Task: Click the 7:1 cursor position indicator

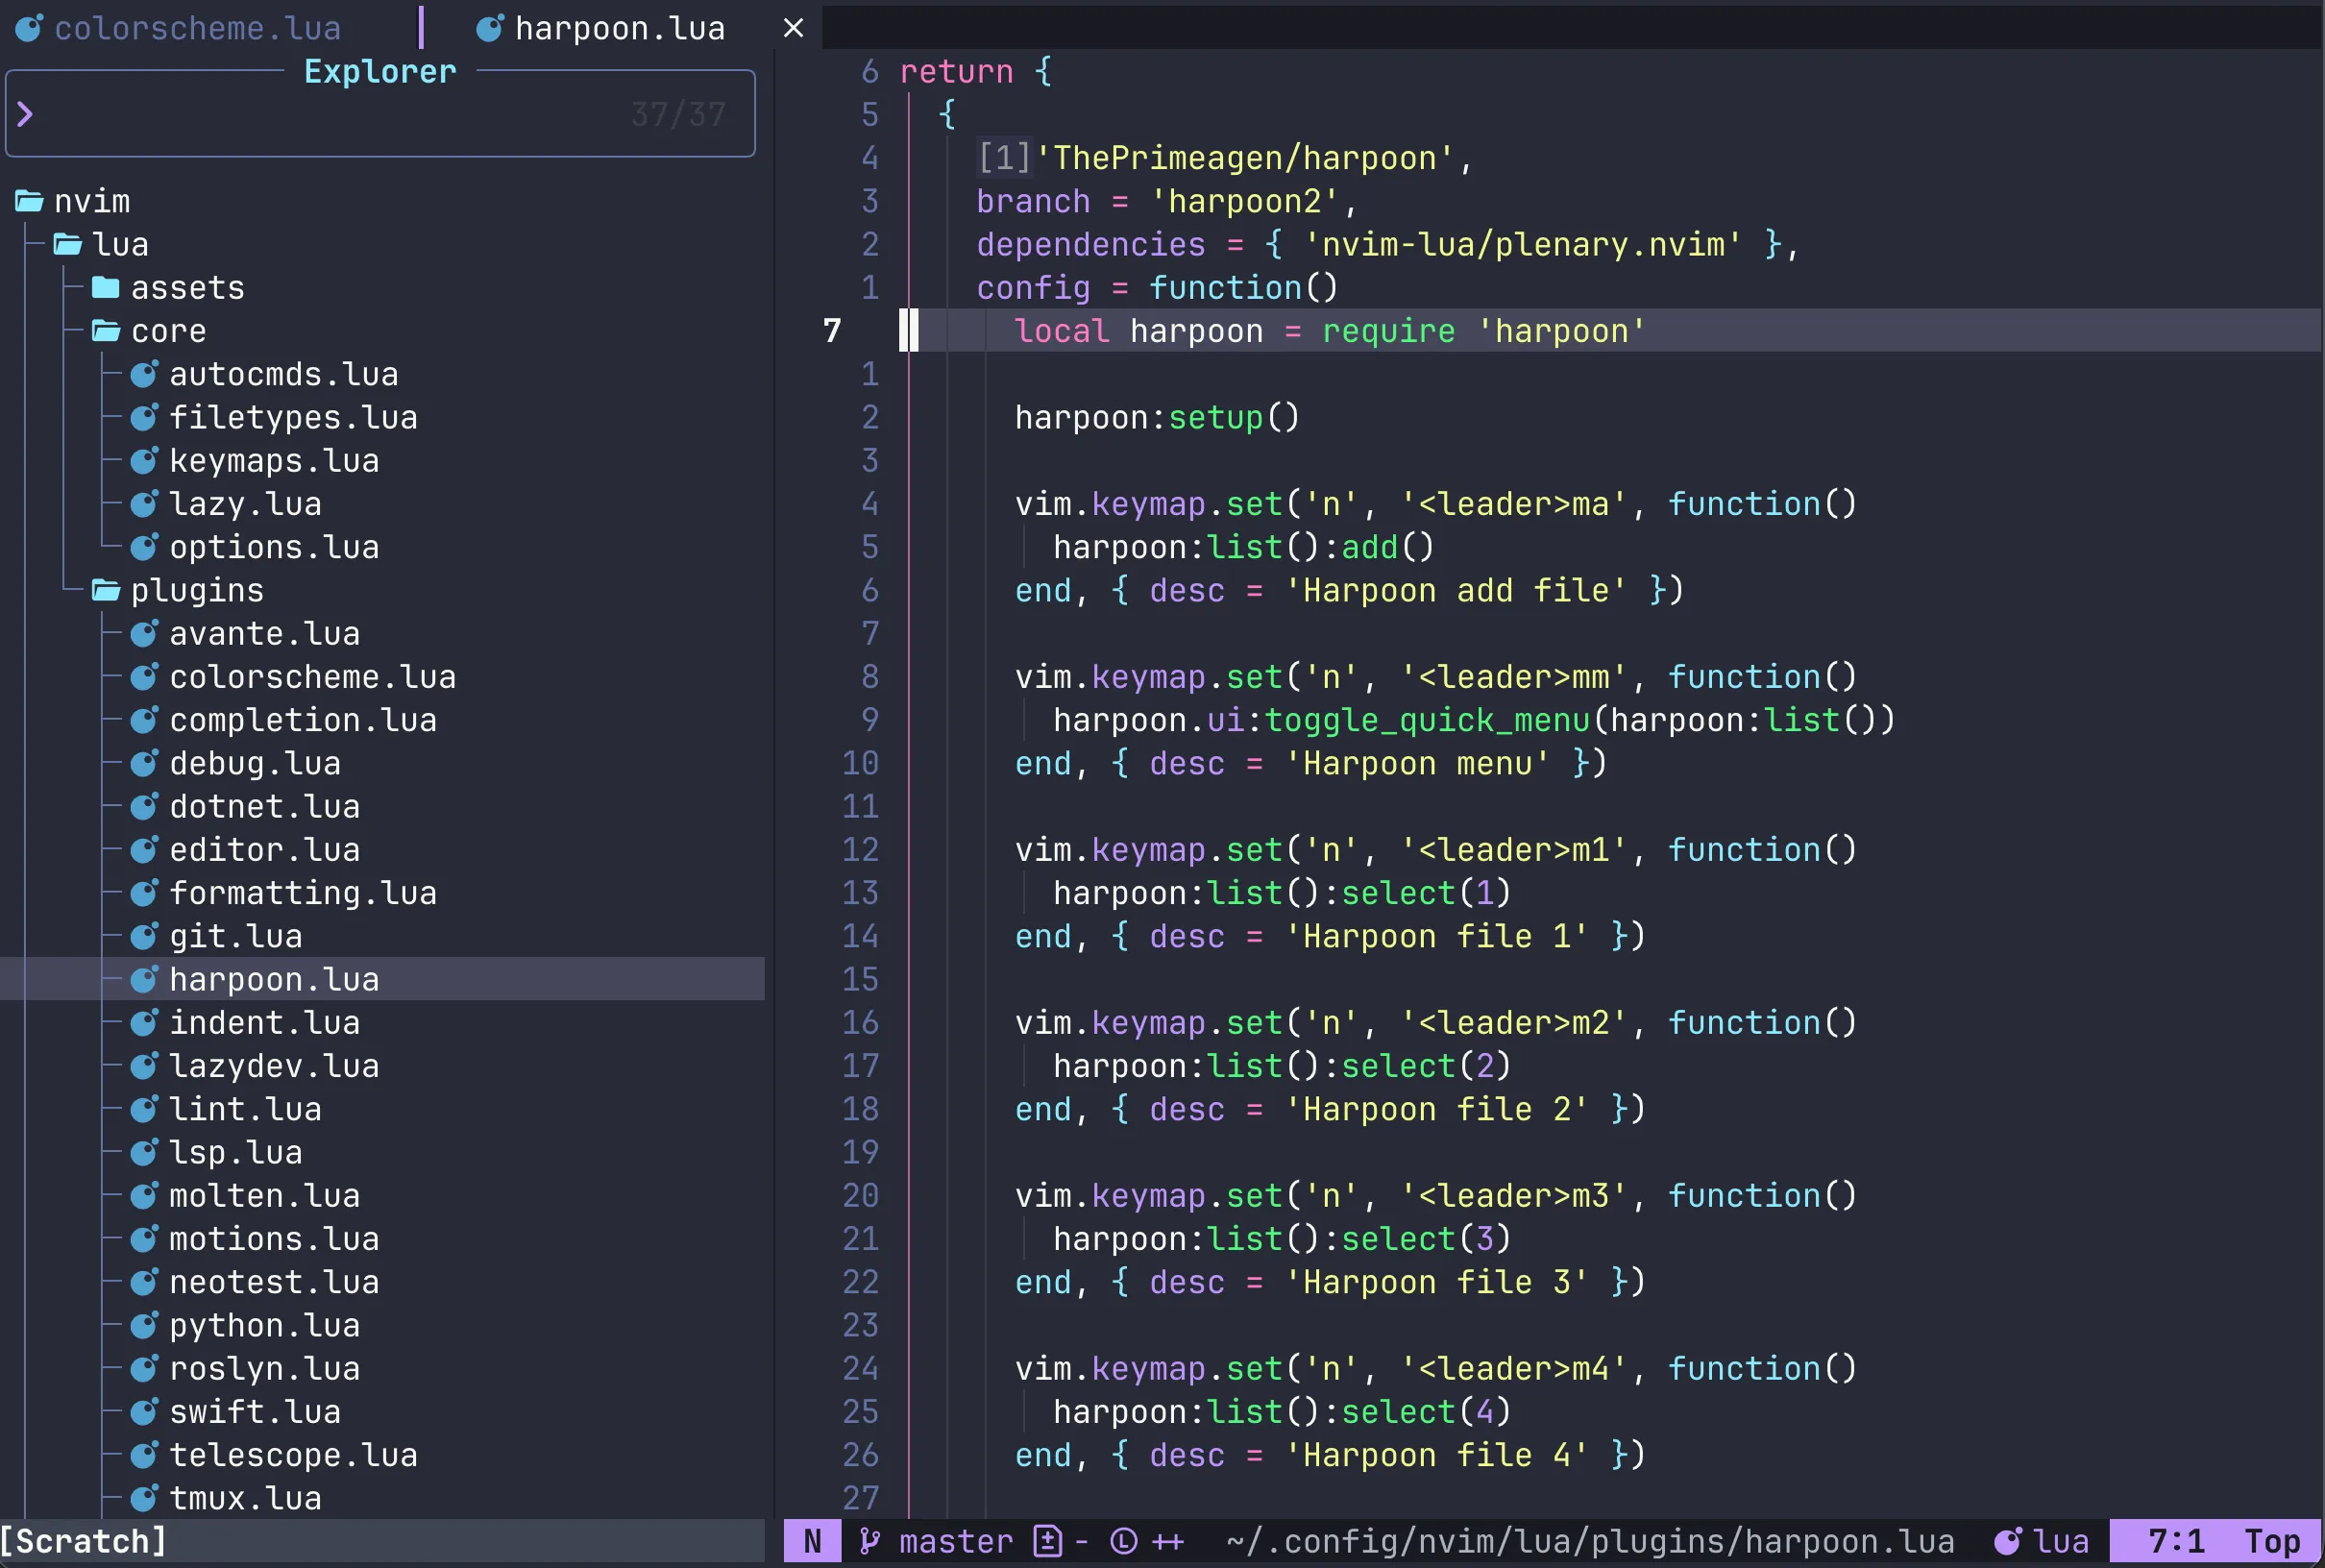Action: pyautogui.click(x=2177, y=1542)
